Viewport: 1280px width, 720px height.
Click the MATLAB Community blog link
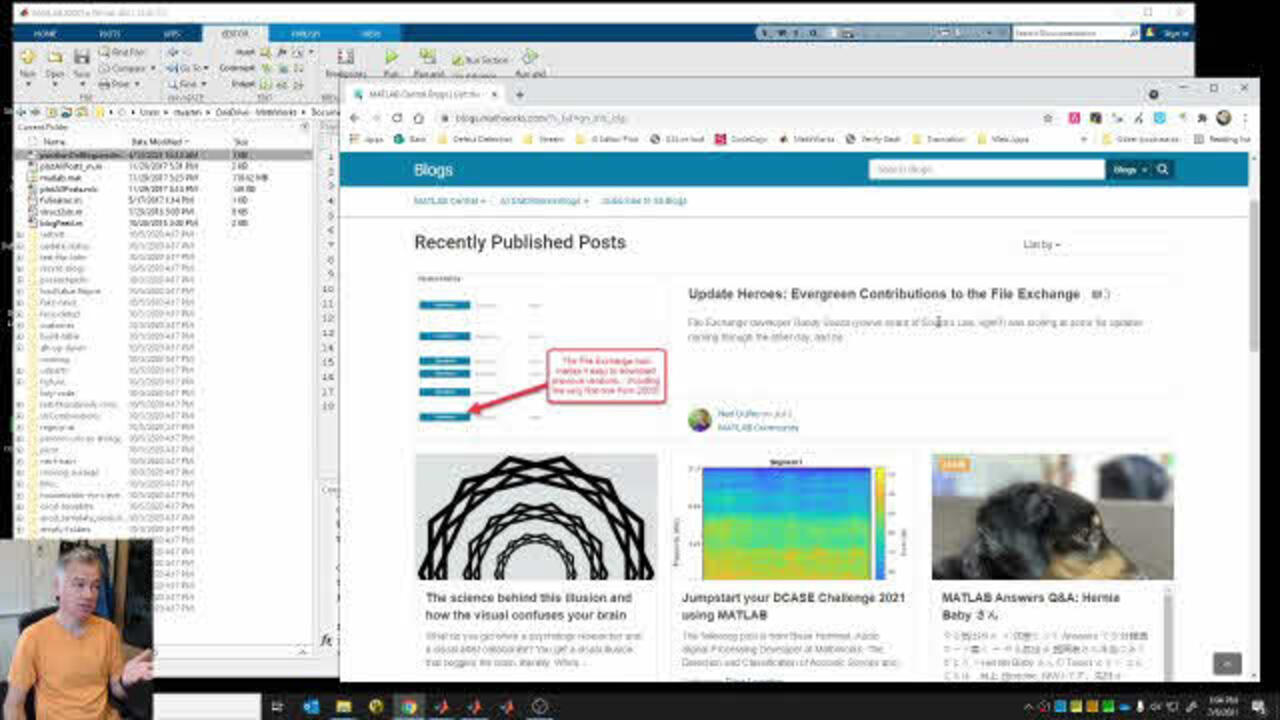tap(758, 427)
